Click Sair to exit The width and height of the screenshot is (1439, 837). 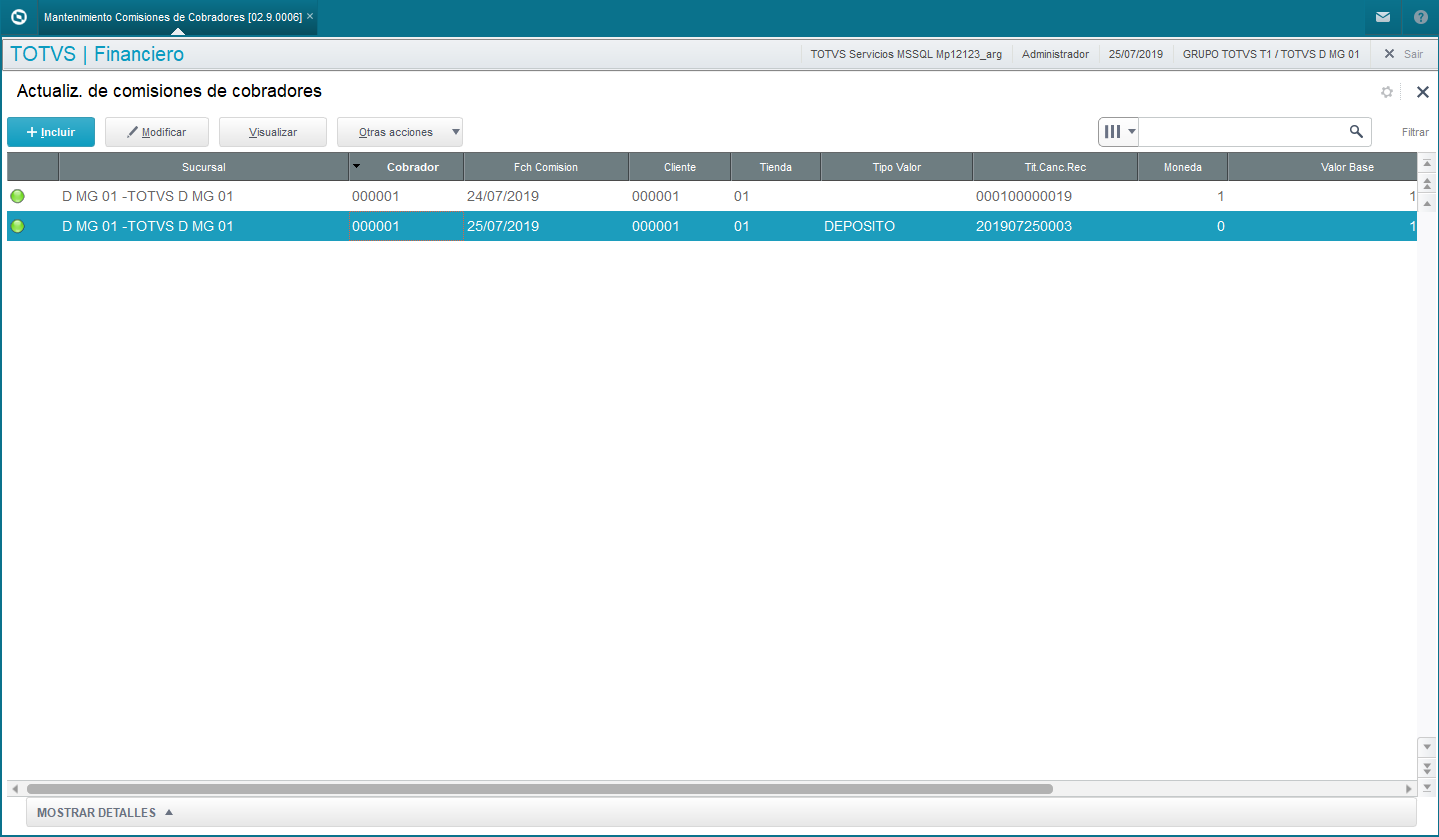[x=1404, y=54]
